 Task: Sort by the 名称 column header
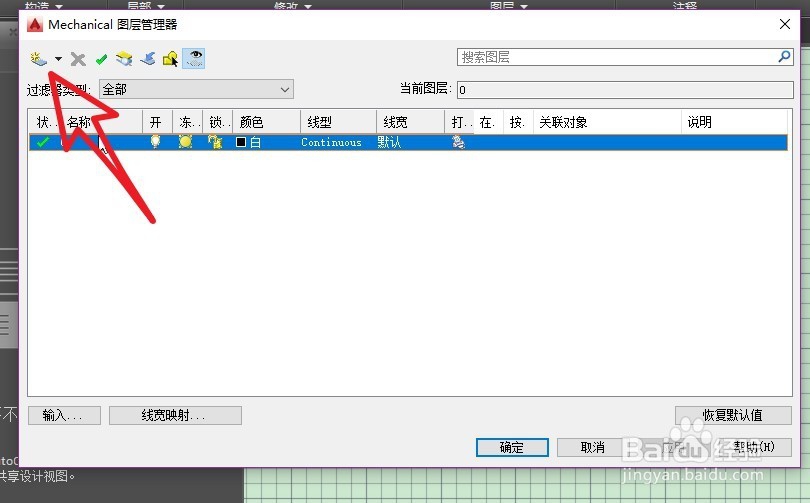click(x=101, y=122)
